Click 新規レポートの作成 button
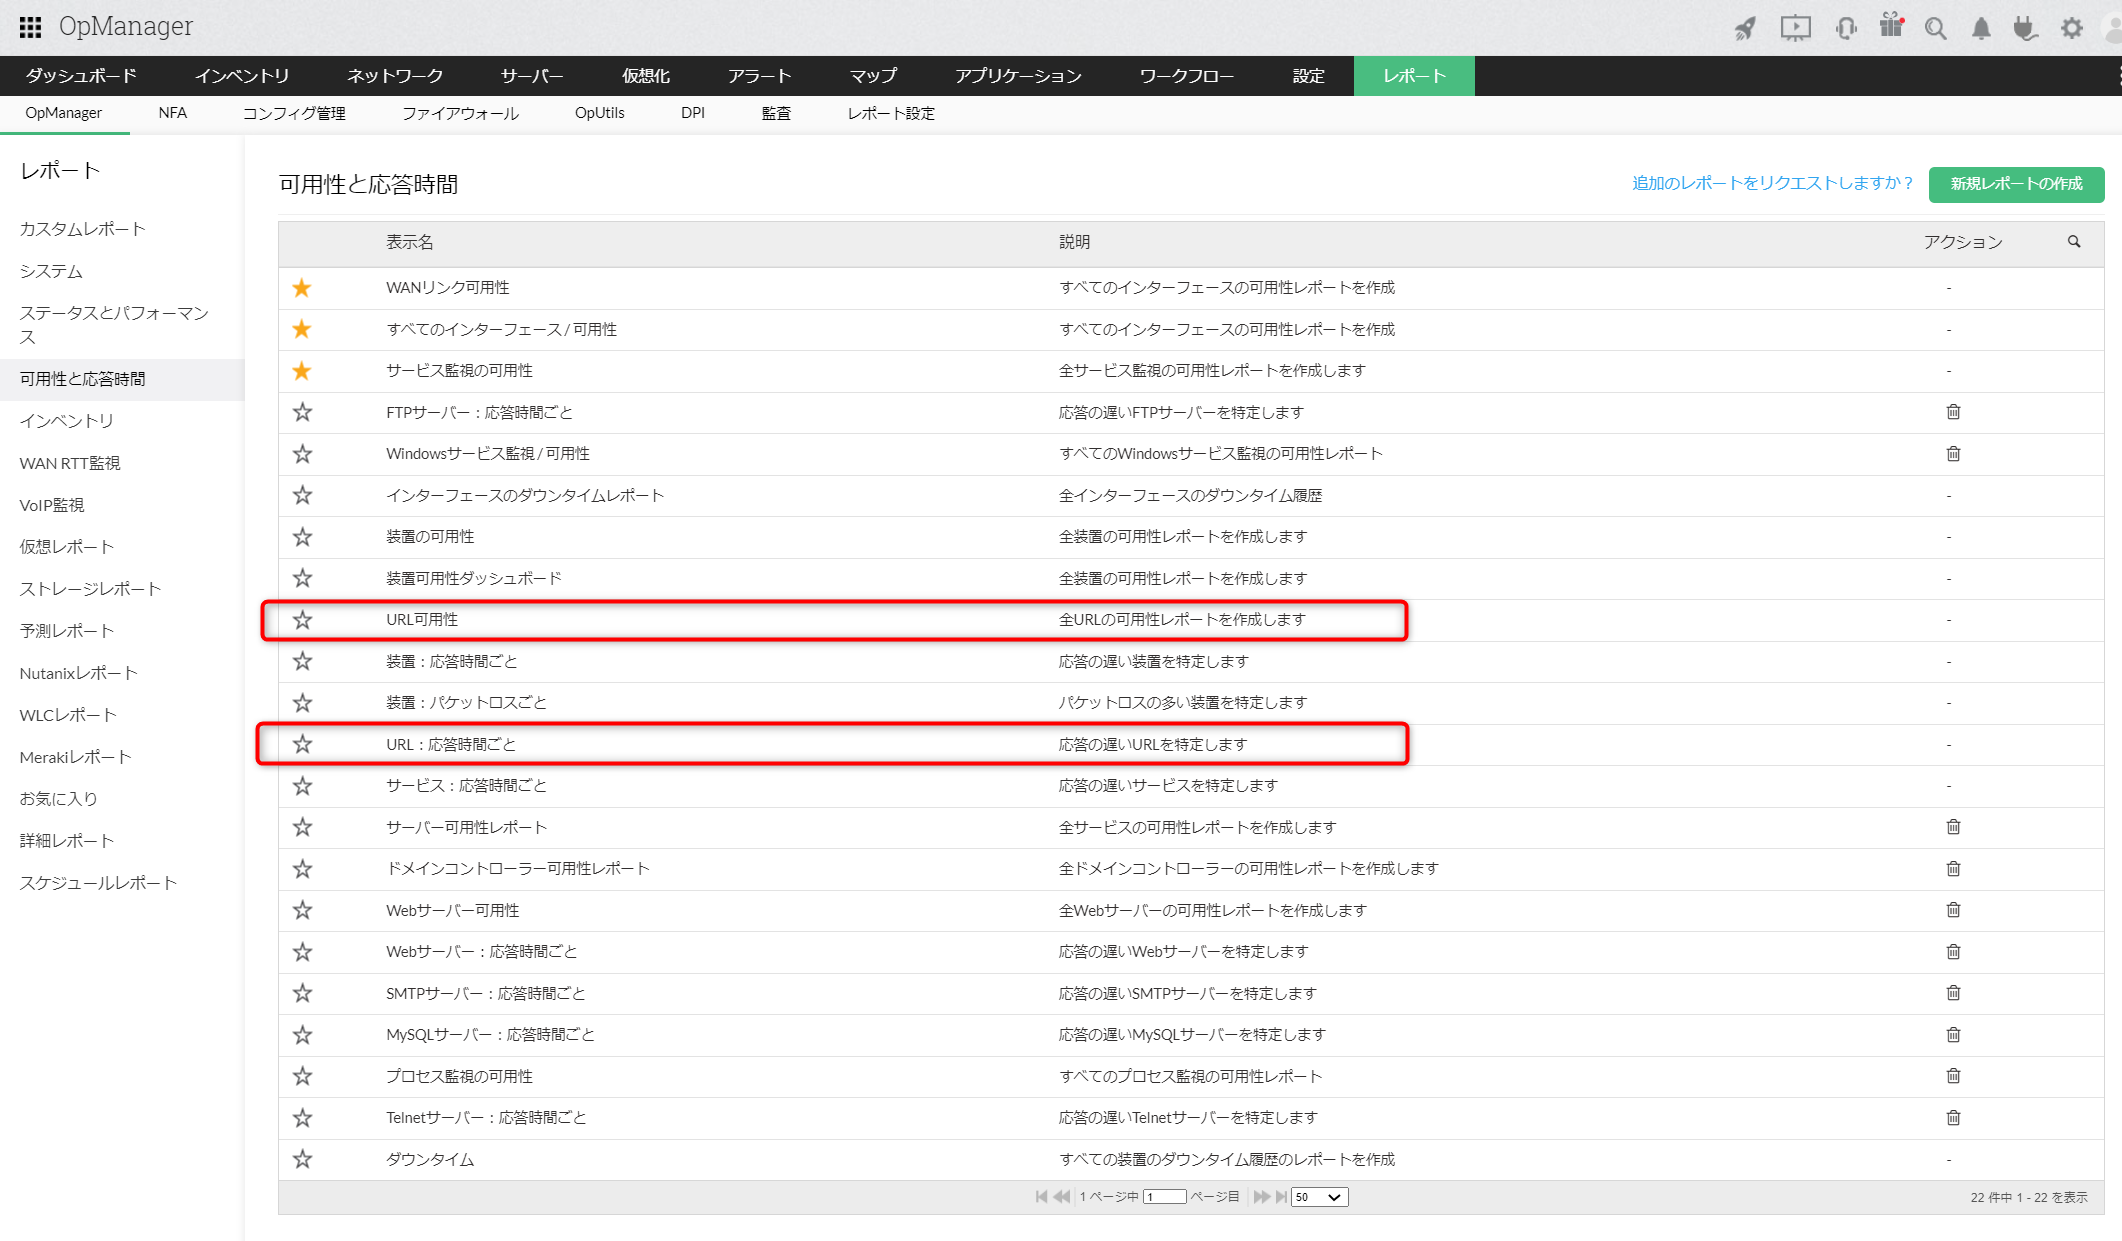The height and width of the screenshot is (1241, 2122). tap(2016, 184)
